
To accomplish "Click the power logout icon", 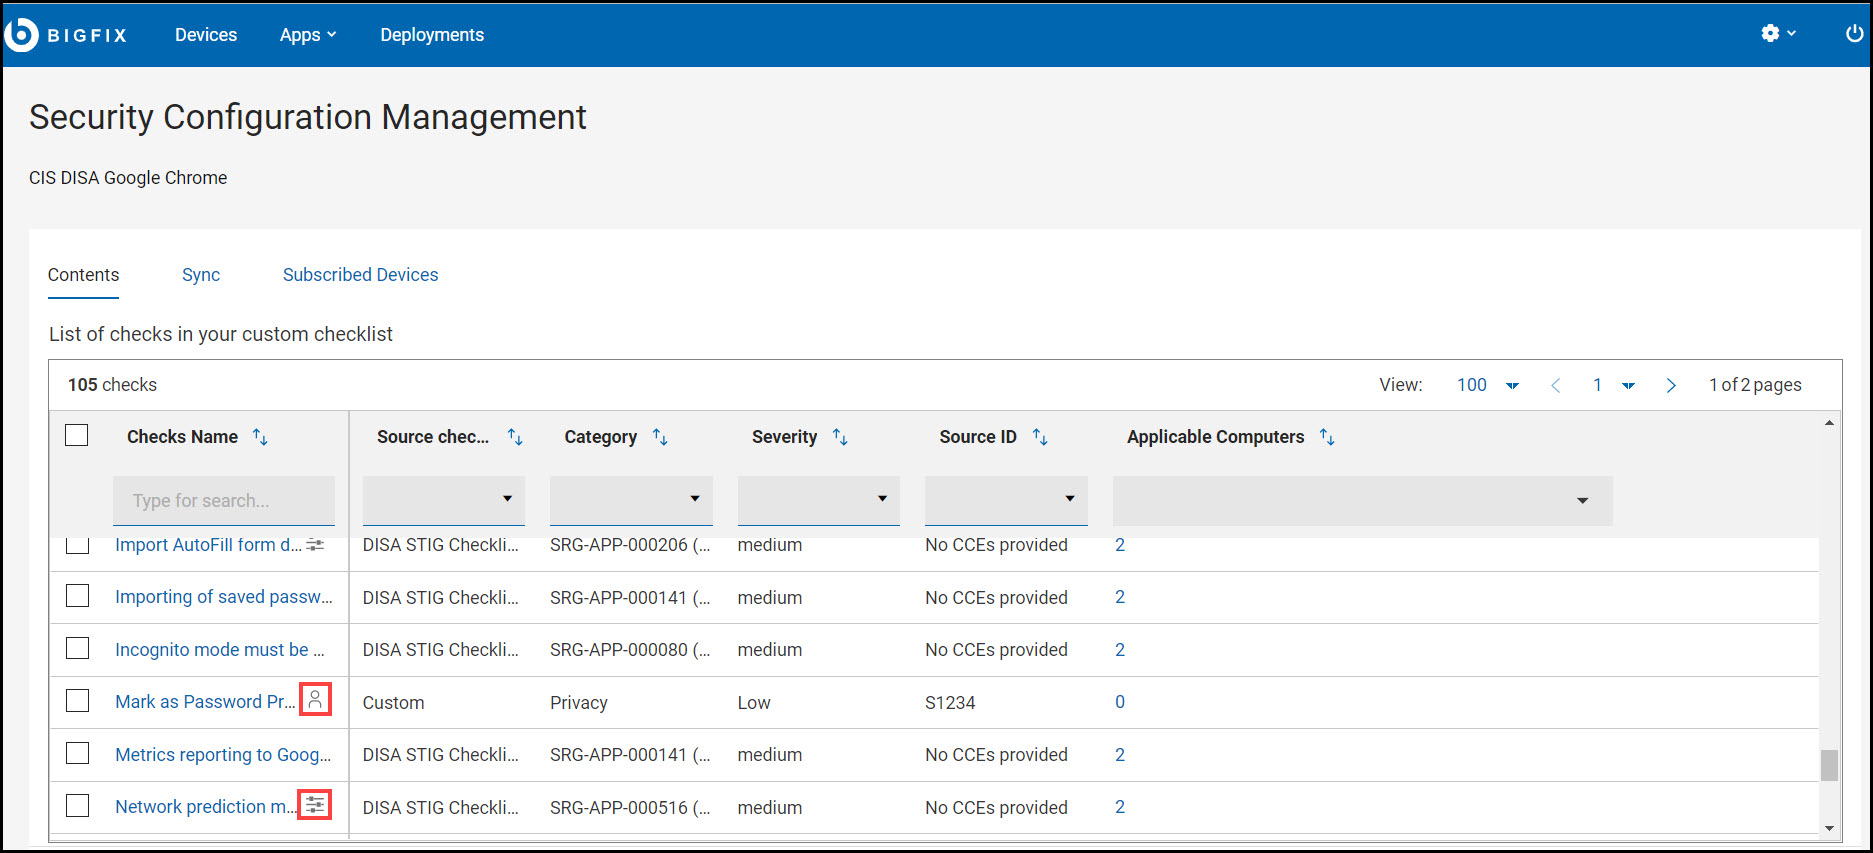I will 1854,34.
